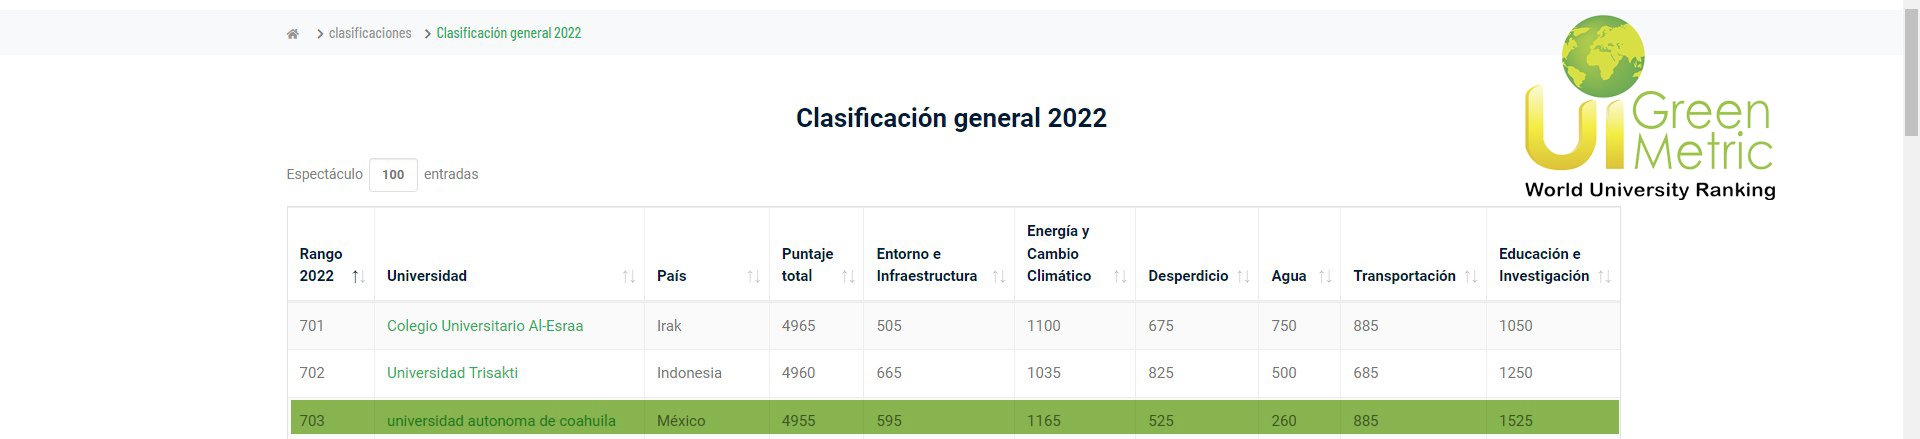Sort table by Agua column
This screenshot has width=1920, height=439.
click(1325, 276)
